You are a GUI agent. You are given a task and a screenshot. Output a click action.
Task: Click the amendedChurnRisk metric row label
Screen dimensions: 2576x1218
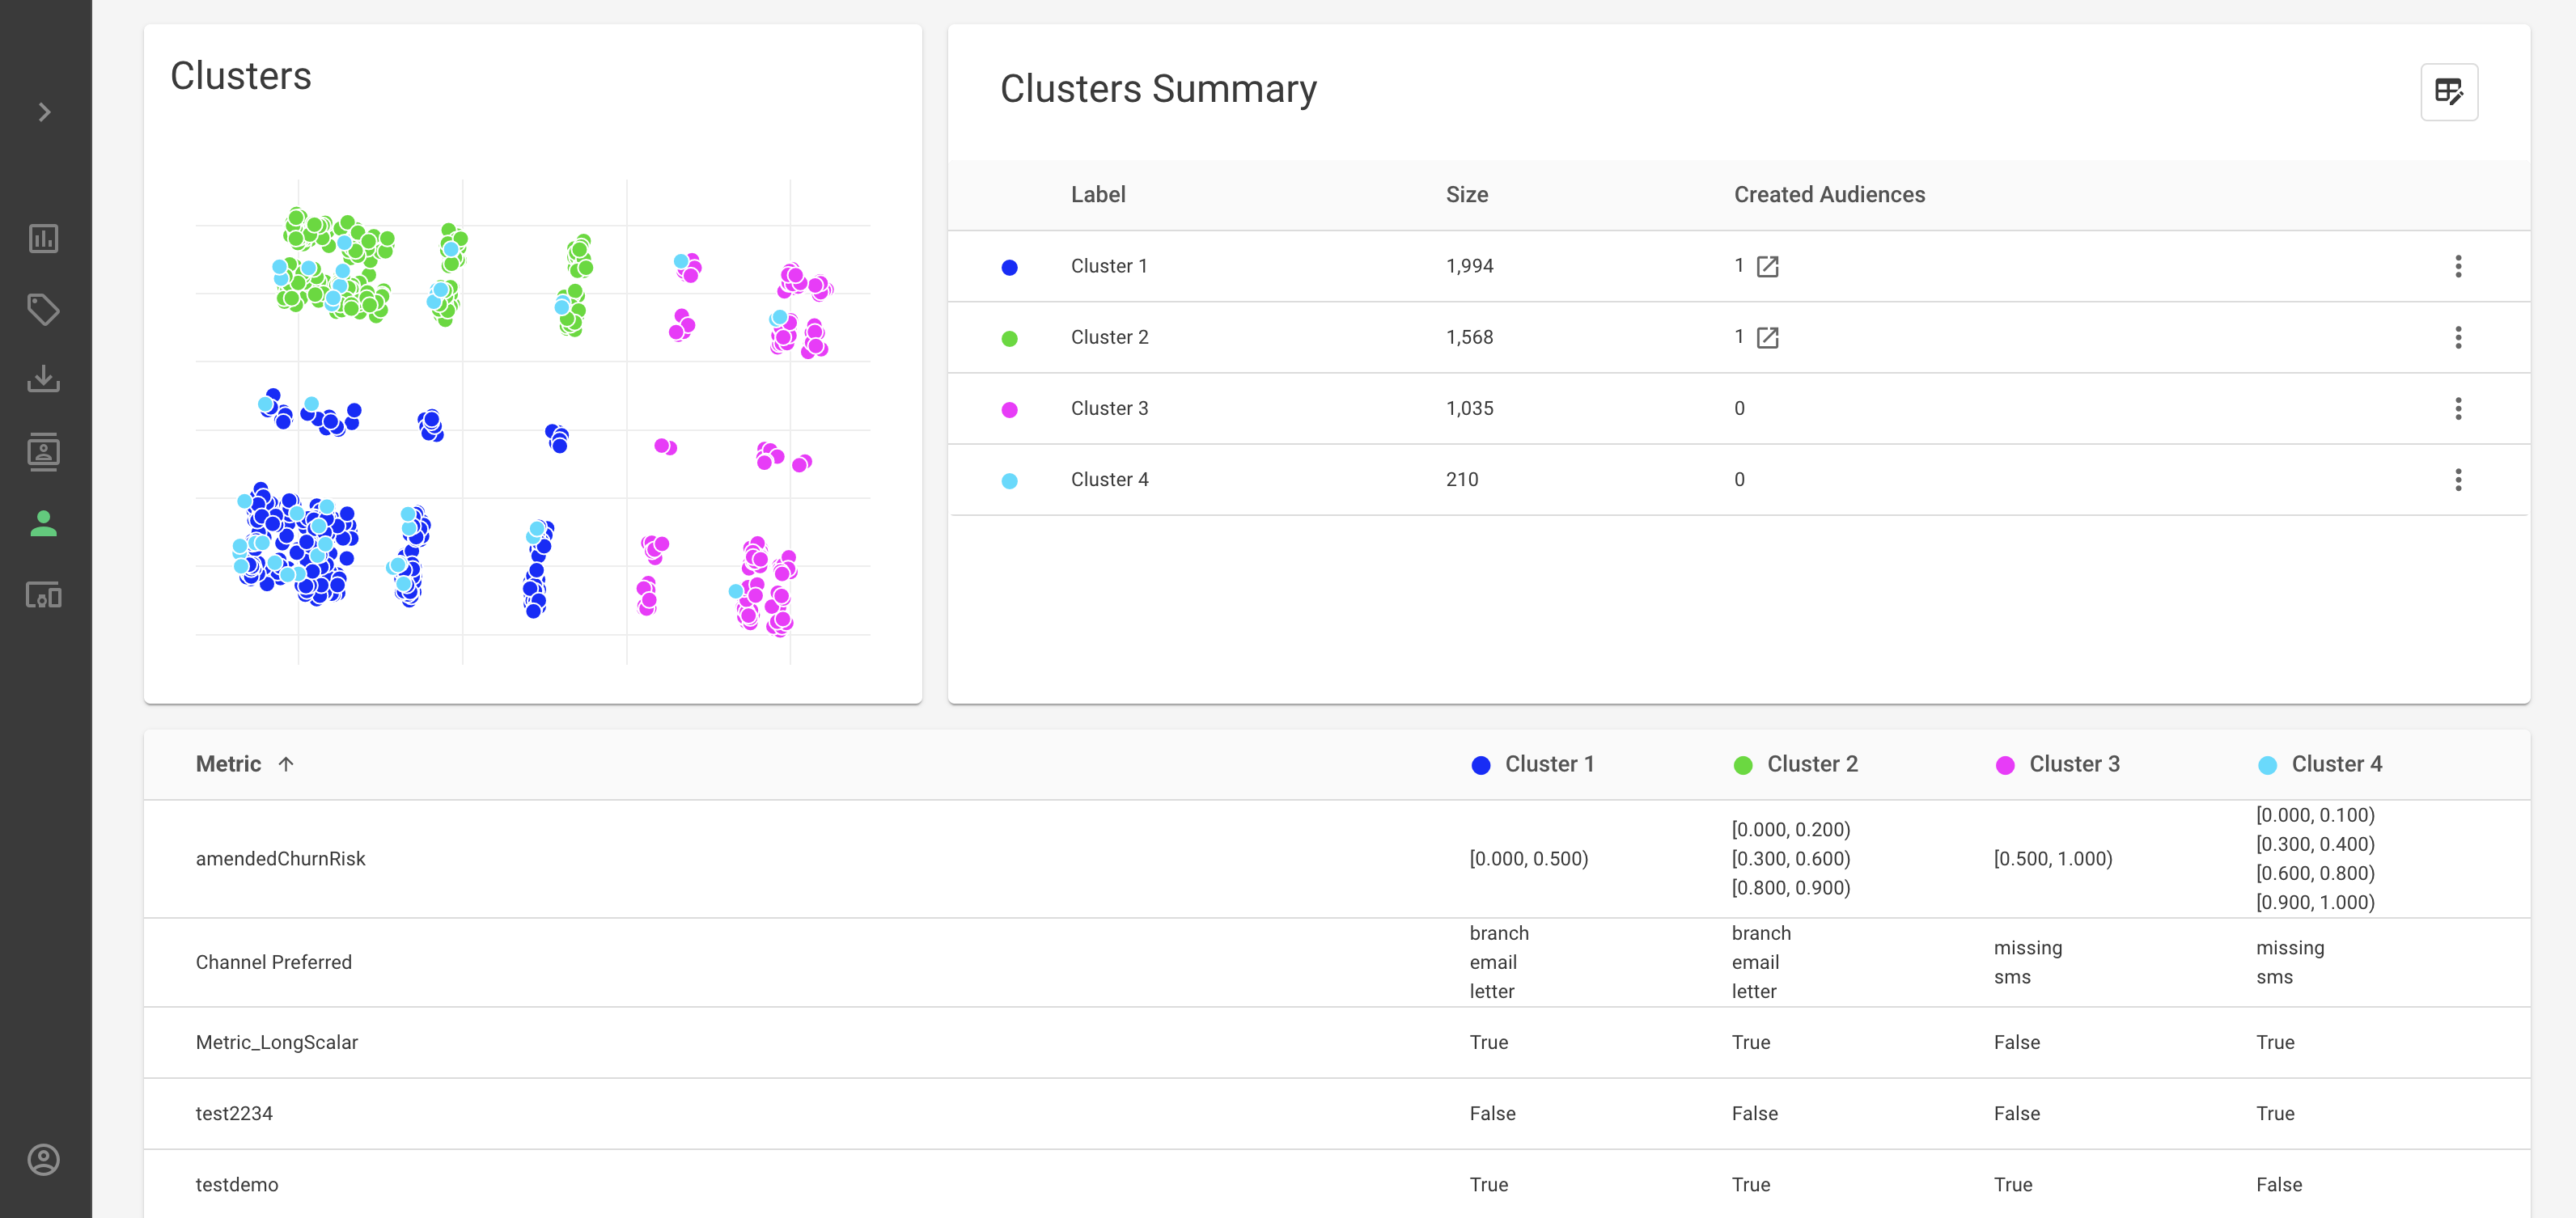point(281,859)
